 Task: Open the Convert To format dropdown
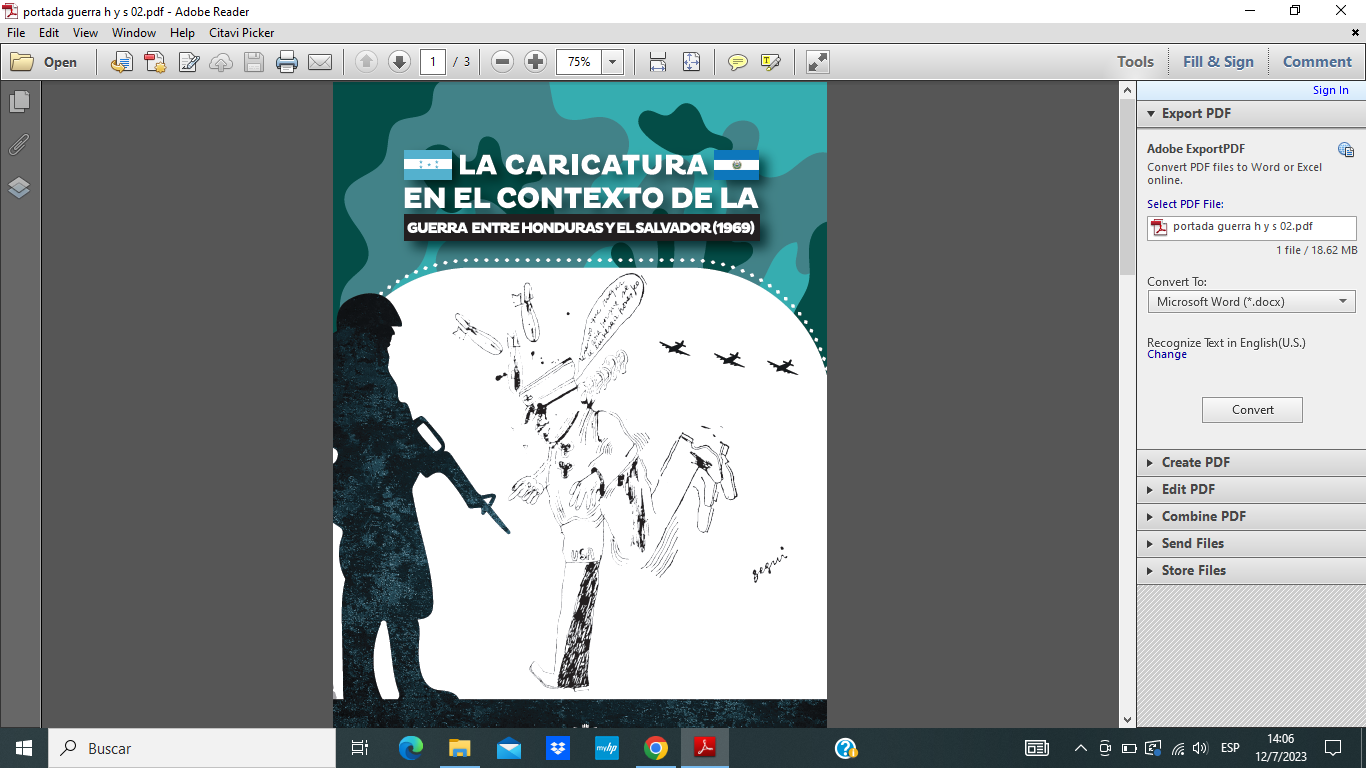[1251, 302]
